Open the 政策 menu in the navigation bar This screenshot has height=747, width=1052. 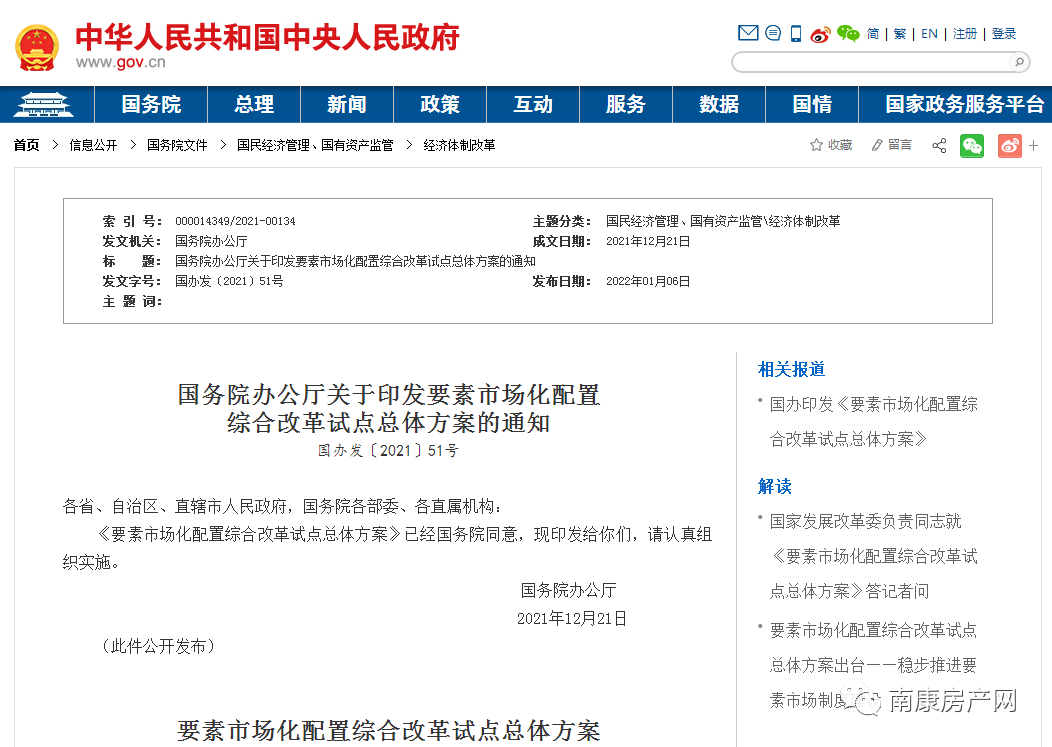pos(440,104)
